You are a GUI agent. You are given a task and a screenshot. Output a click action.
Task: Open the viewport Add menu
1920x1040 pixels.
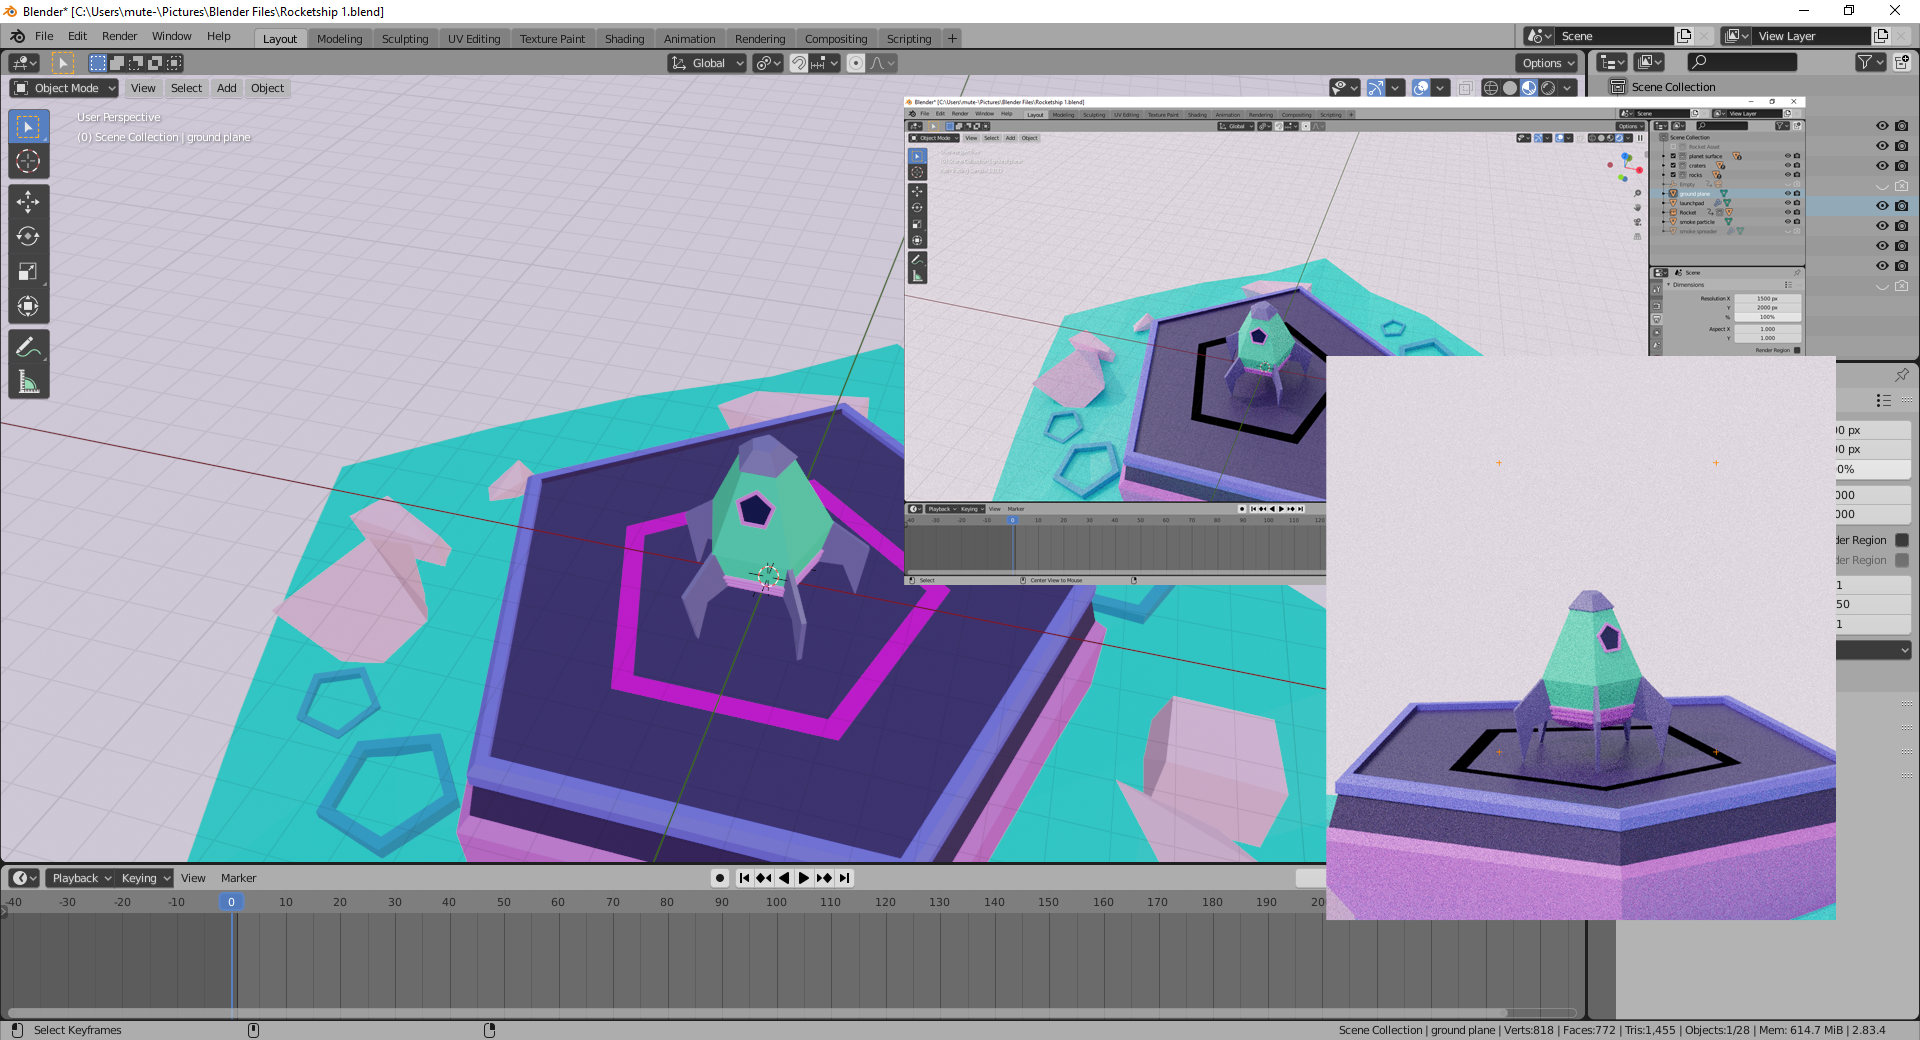pos(227,88)
